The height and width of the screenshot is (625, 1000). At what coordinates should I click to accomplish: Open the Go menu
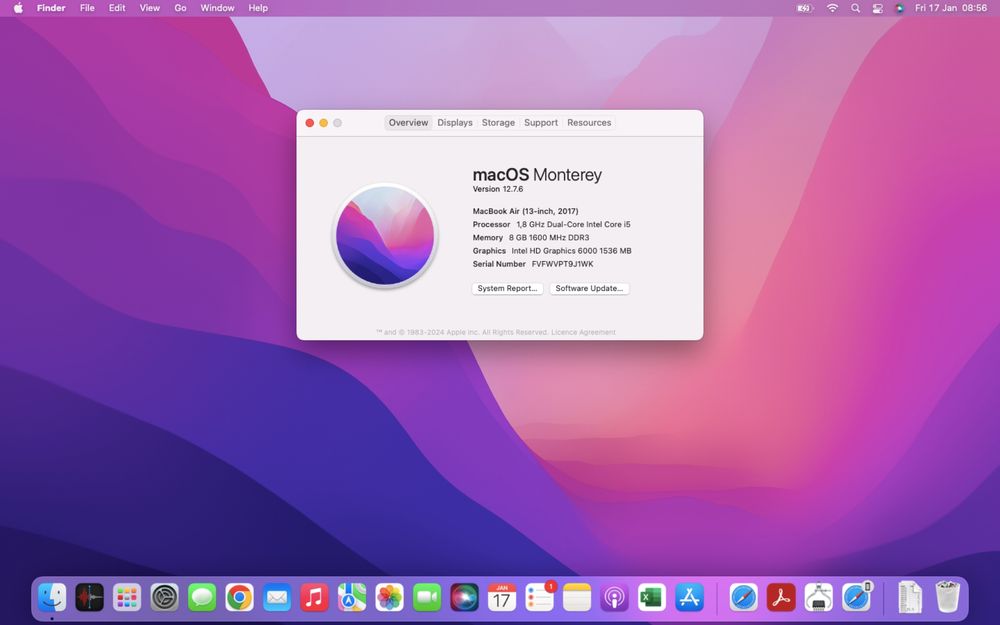pyautogui.click(x=180, y=8)
